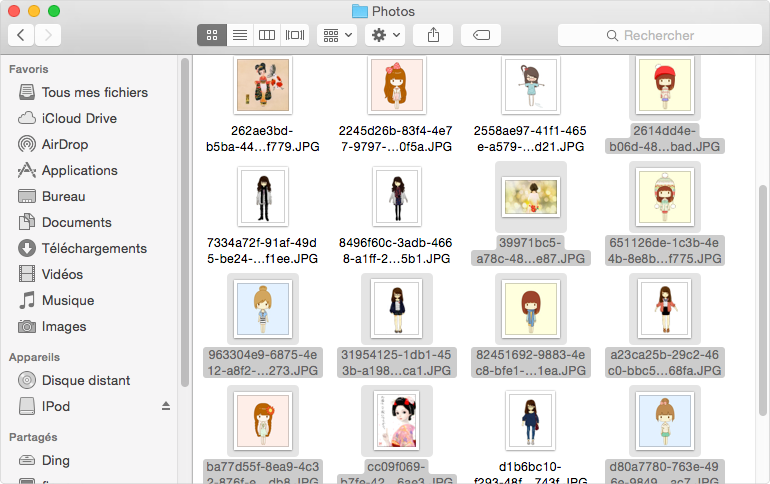Eject the IPod device
The height and width of the screenshot is (484, 770).
166,406
